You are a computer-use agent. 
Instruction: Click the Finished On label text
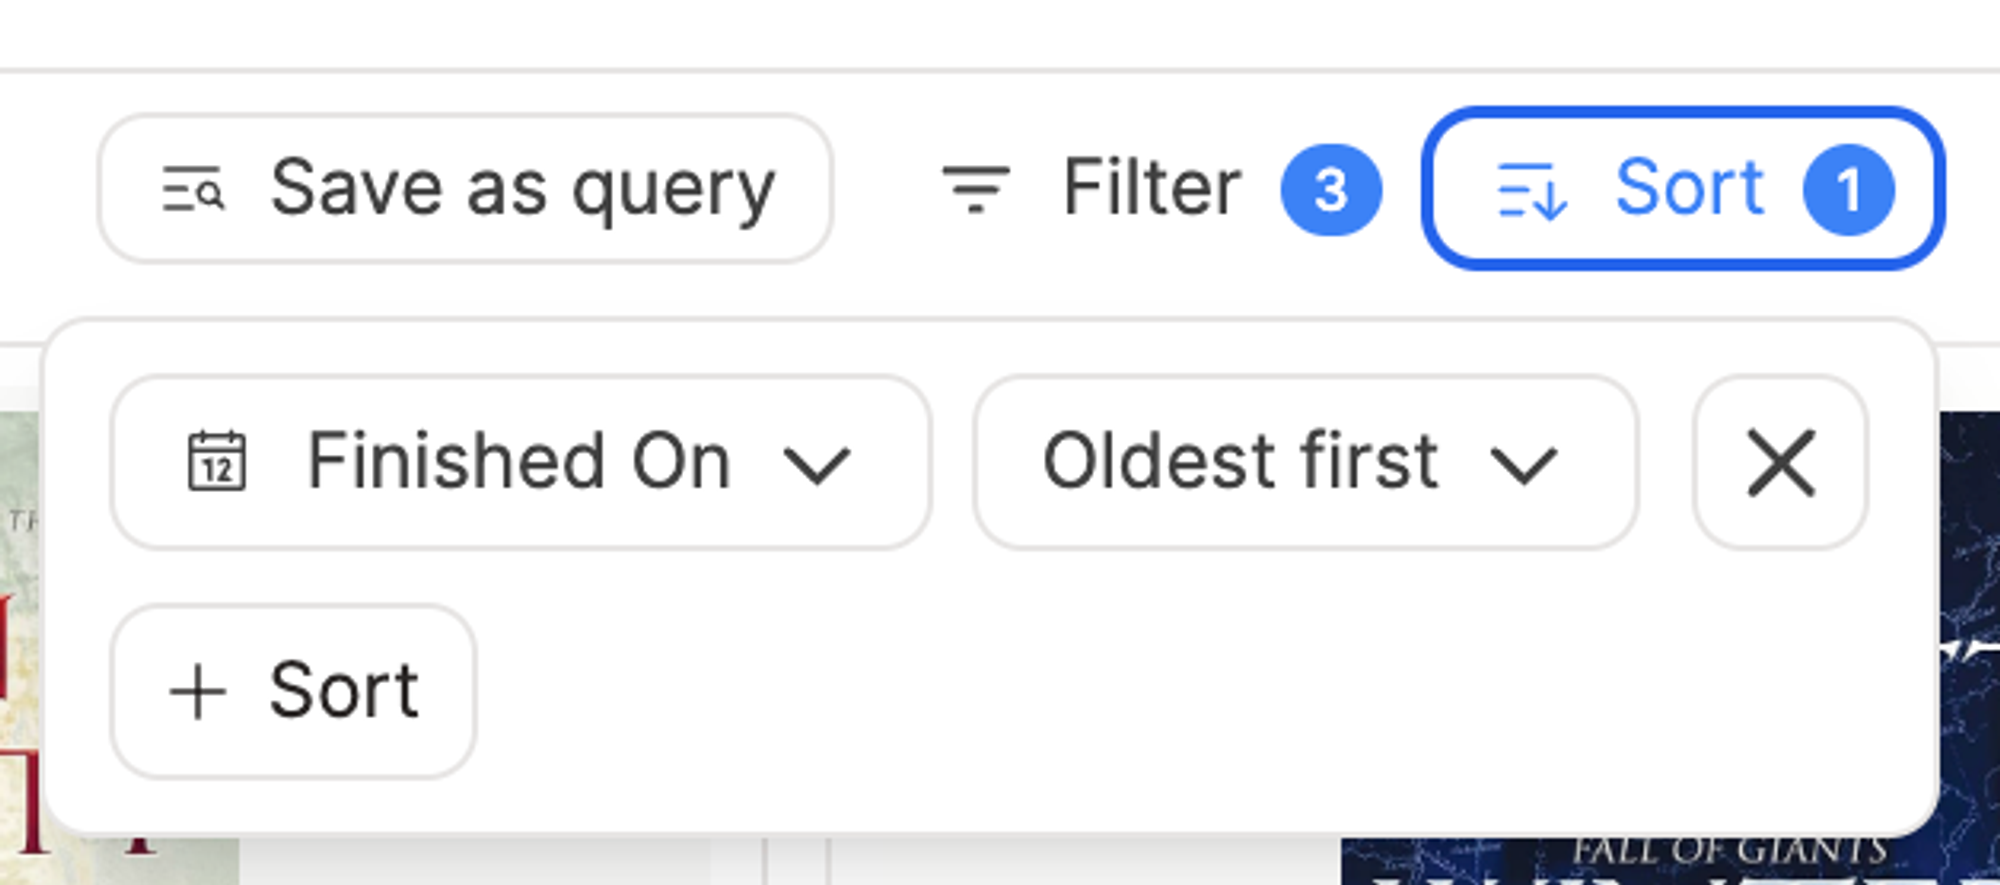point(520,461)
